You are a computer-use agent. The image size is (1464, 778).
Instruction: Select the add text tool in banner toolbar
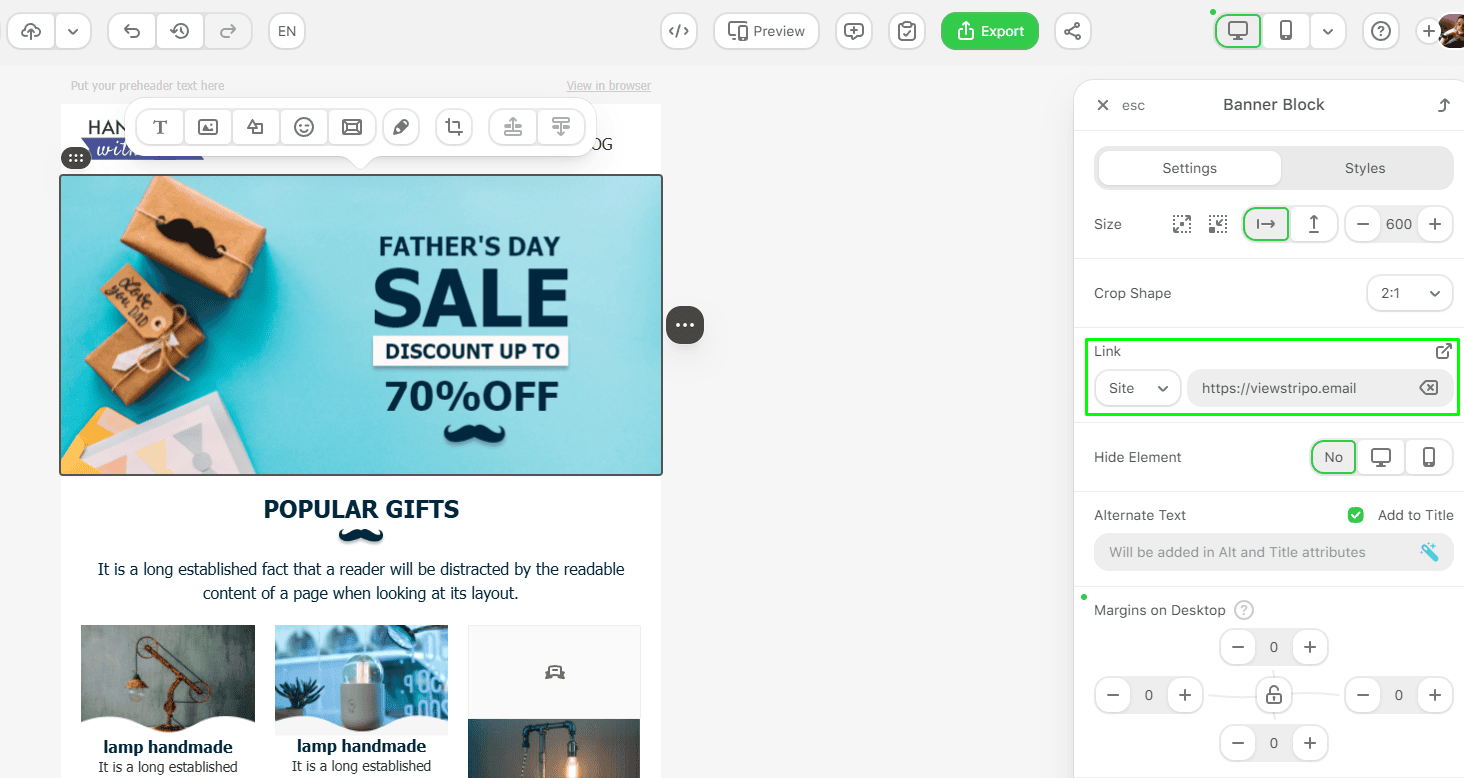pos(160,127)
